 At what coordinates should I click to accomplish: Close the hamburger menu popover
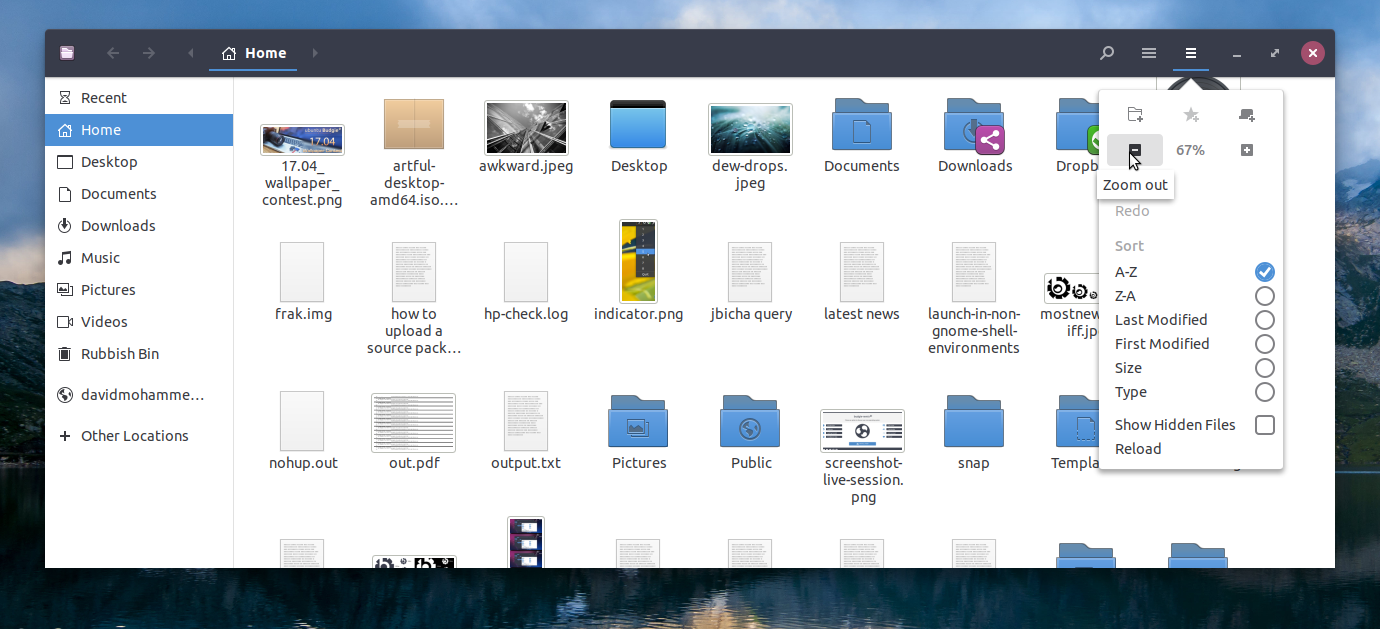point(1190,53)
